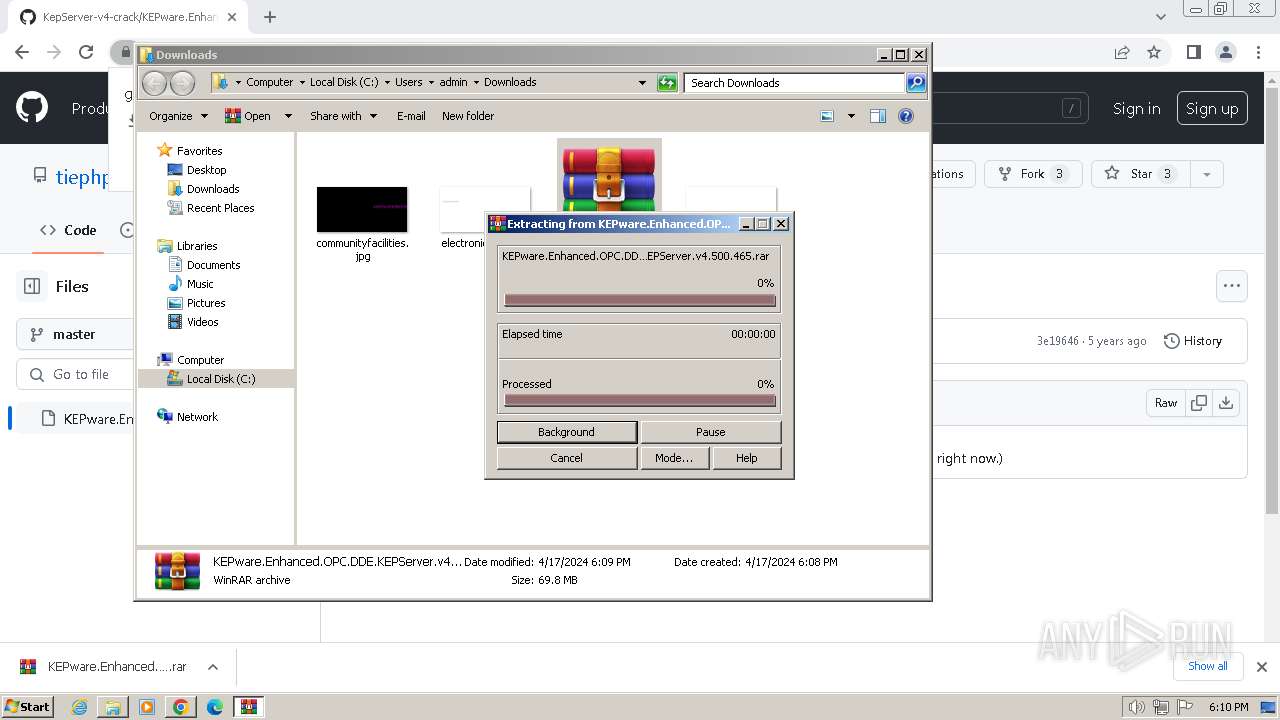Click the Search Downloads field
Image resolution: width=1280 pixels, height=720 pixels.
pyautogui.click(x=795, y=83)
